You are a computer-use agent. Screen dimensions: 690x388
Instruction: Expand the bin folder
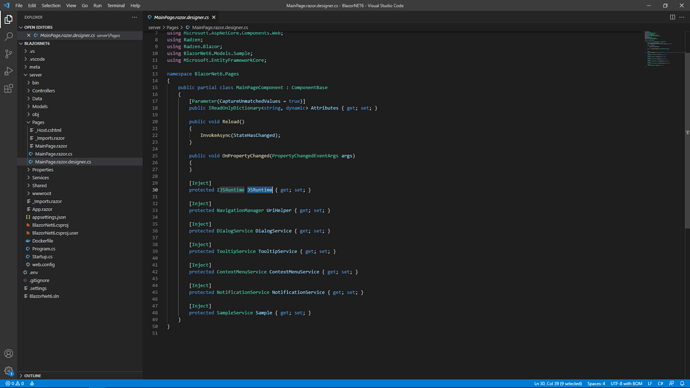point(29,83)
